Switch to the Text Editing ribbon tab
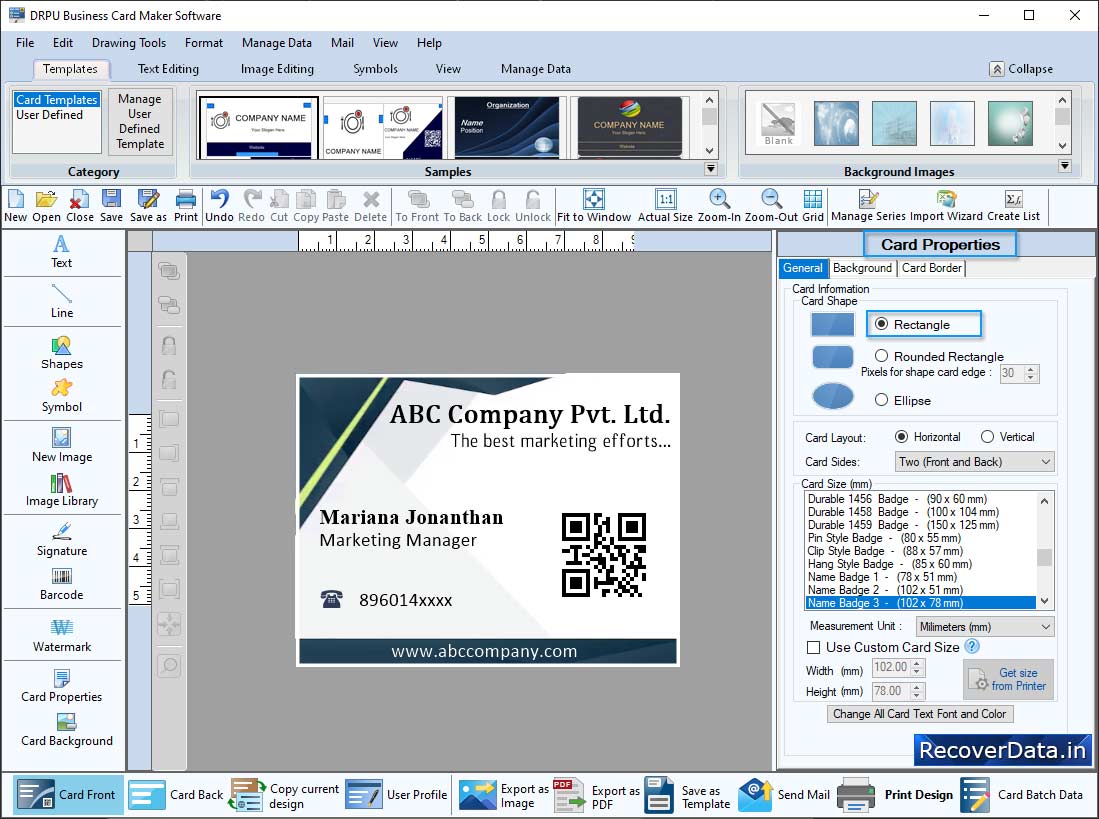Viewport: 1099px width, 819px height. click(168, 69)
